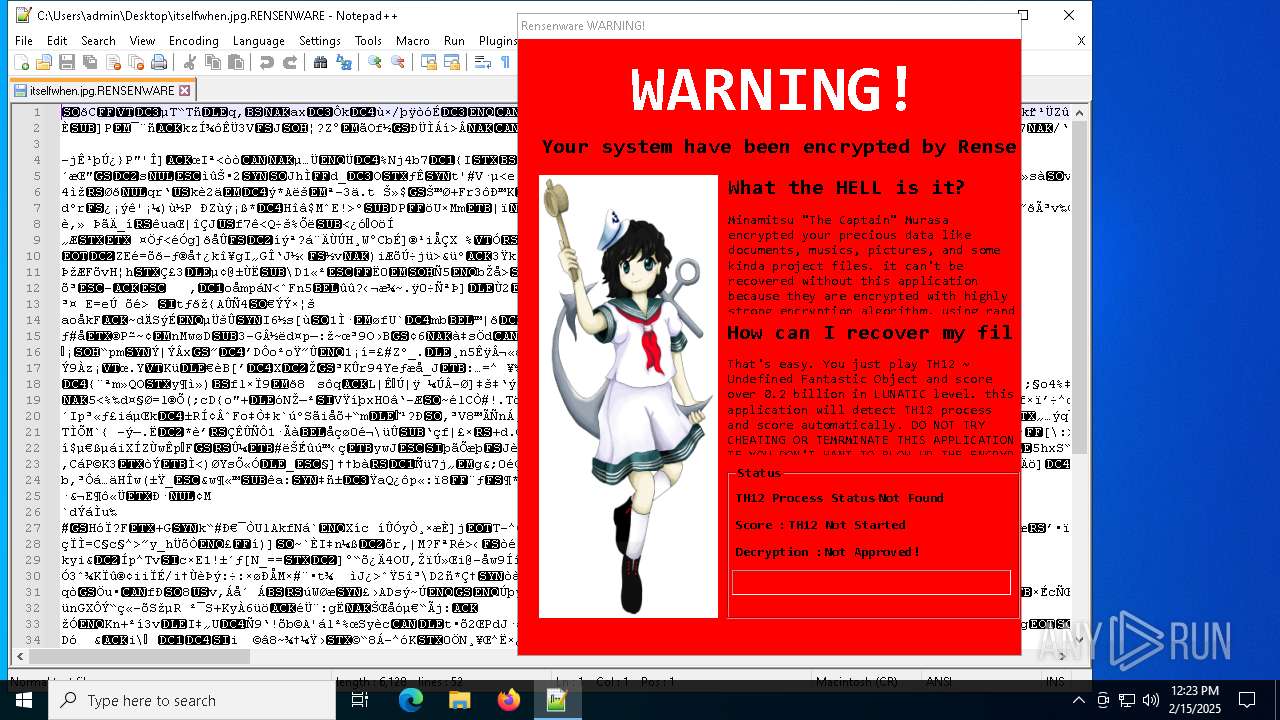Save all files toolbar icon
Screen dimensions: 1280x720
click(89, 62)
